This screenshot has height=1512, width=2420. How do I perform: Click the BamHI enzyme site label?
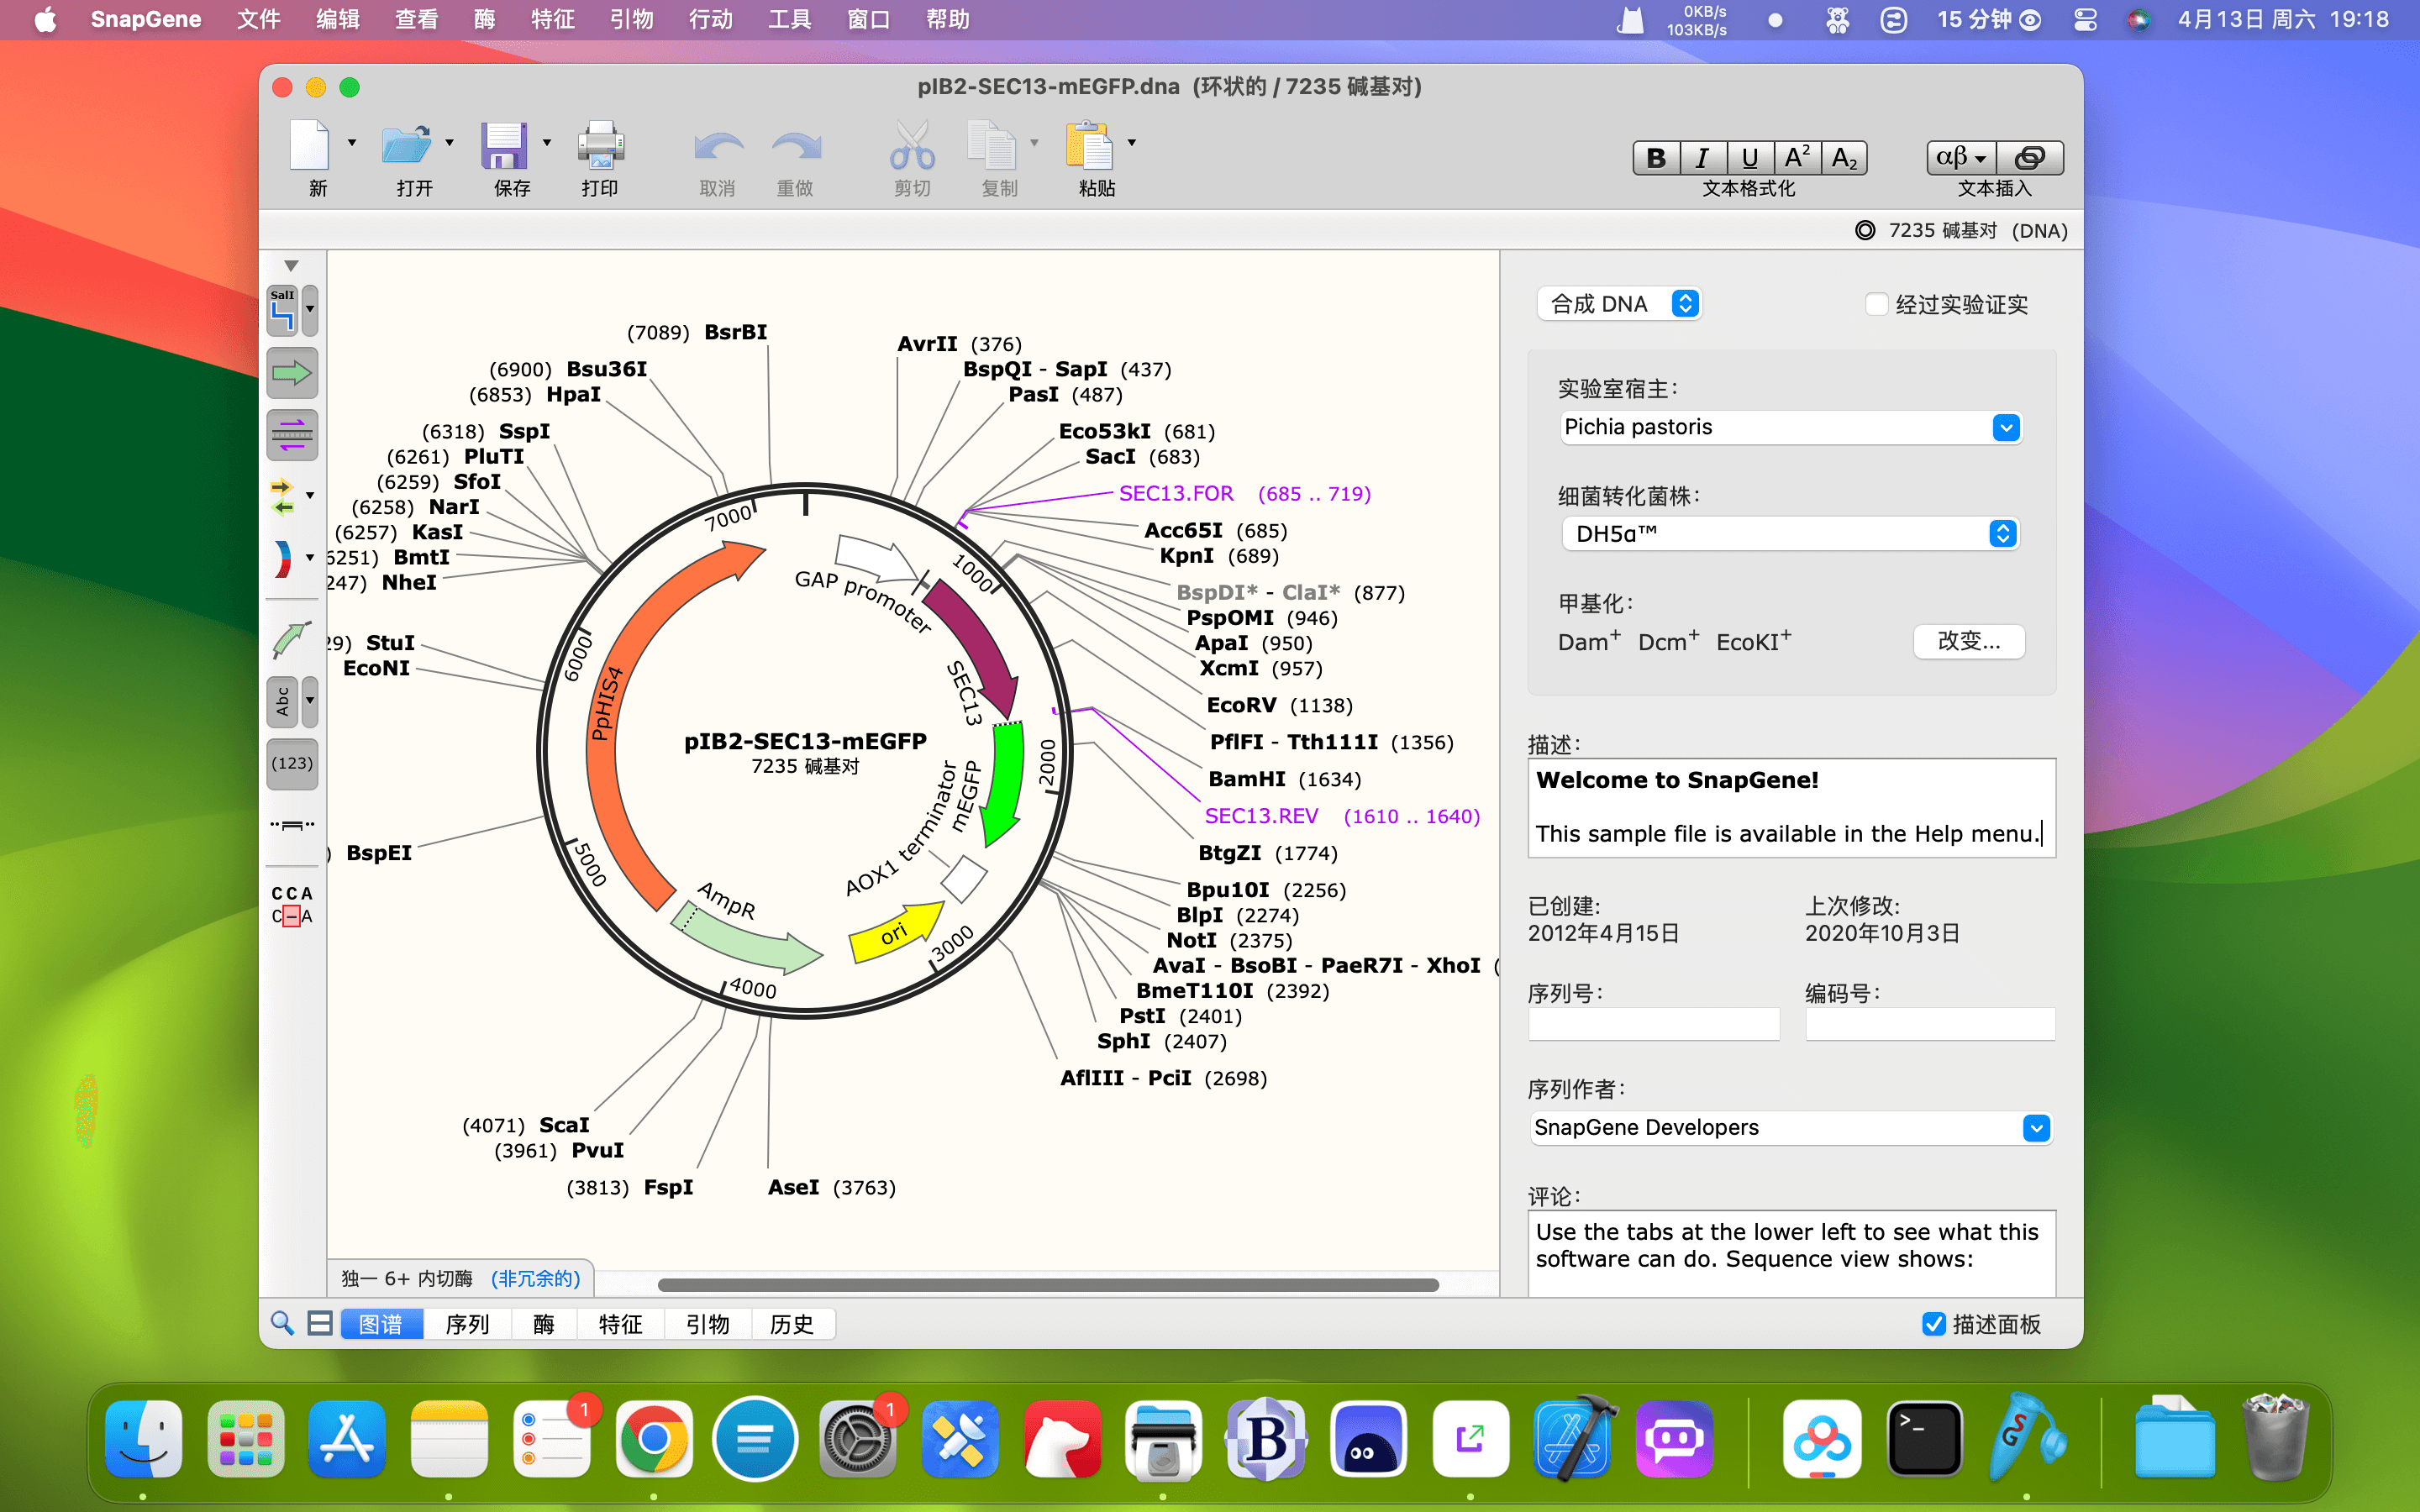coord(1247,779)
